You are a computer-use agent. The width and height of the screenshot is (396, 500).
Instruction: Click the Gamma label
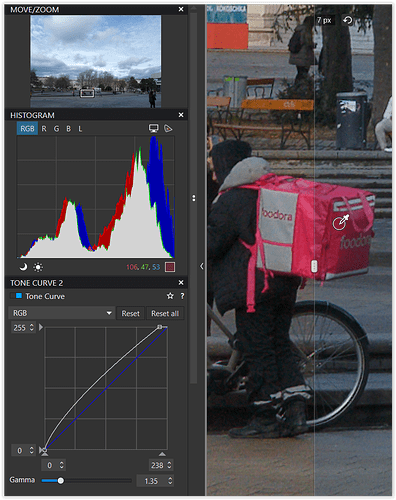point(22,480)
